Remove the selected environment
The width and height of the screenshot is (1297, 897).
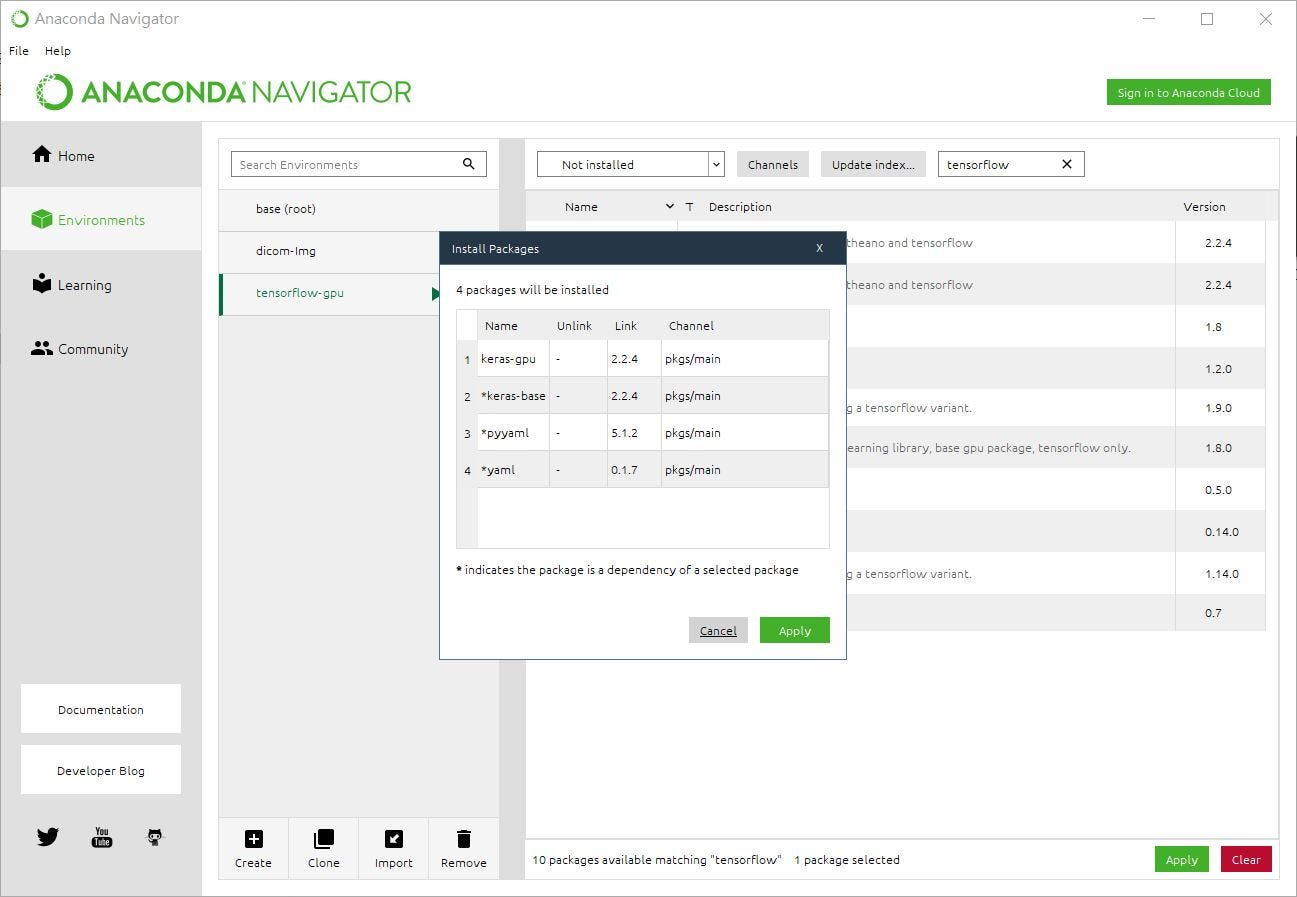(463, 849)
